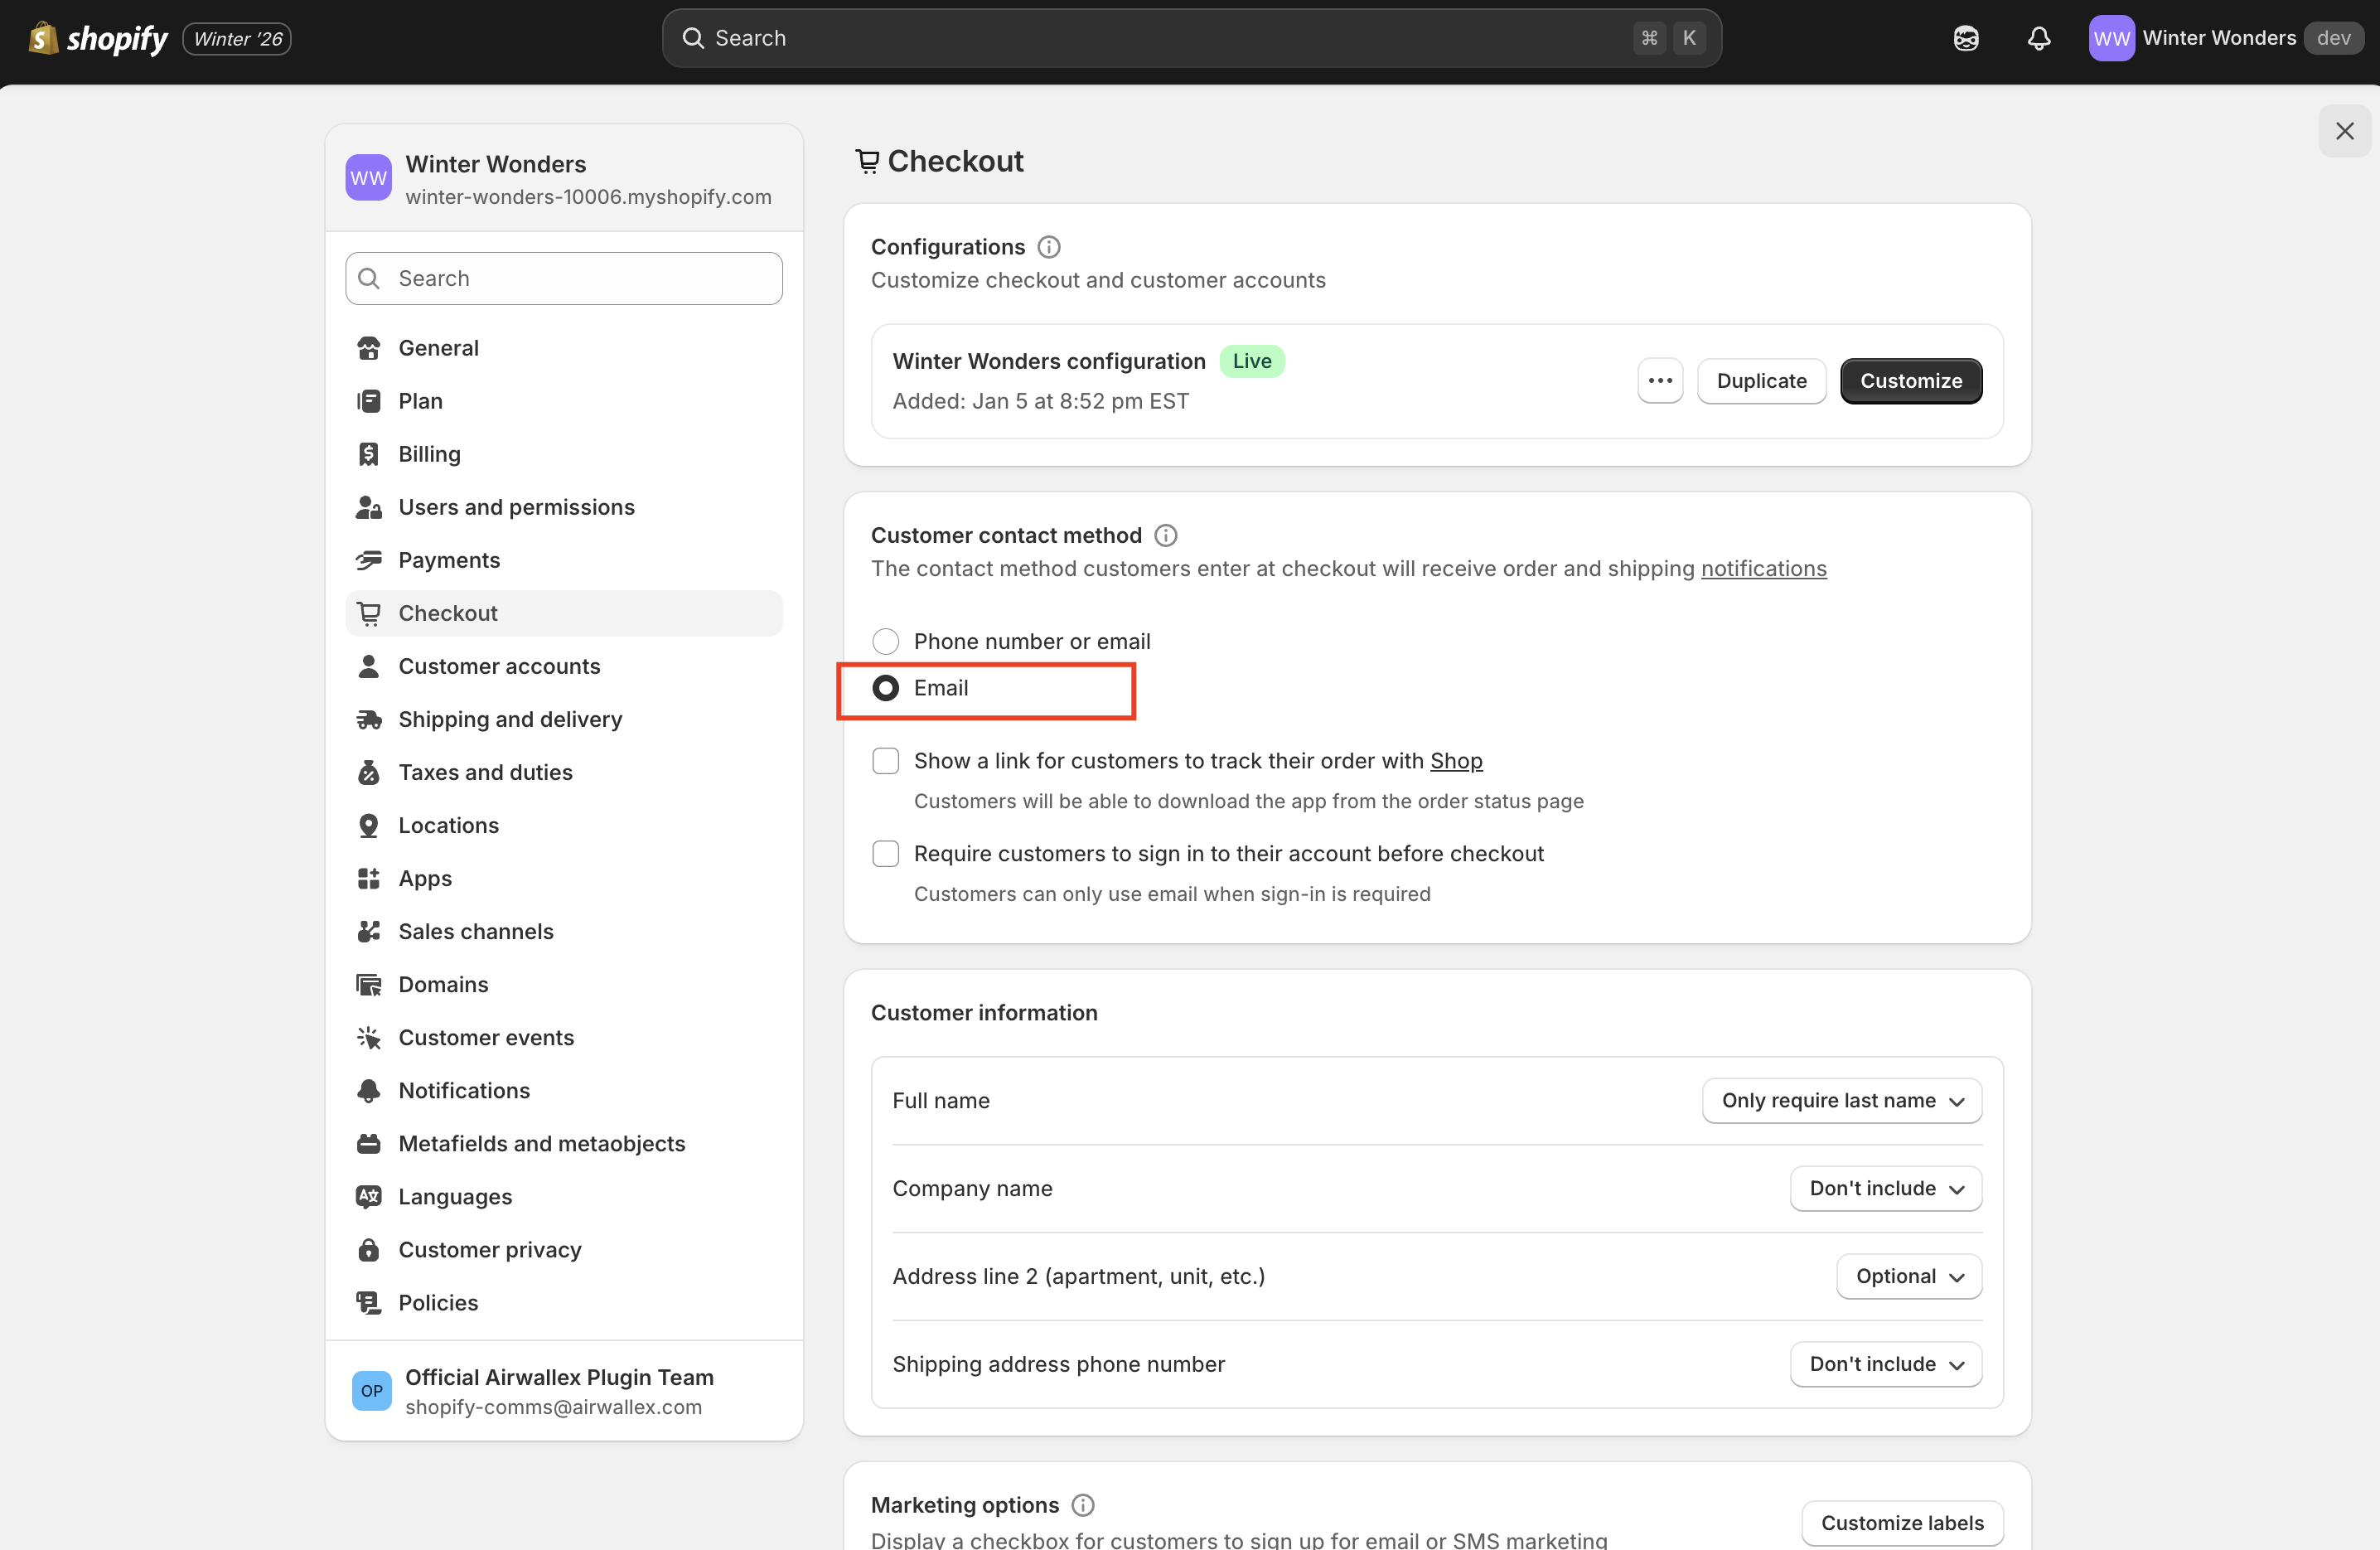Open the Shipping address phone number dropdown
The width and height of the screenshot is (2380, 1550).
(x=1885, y=1364)
